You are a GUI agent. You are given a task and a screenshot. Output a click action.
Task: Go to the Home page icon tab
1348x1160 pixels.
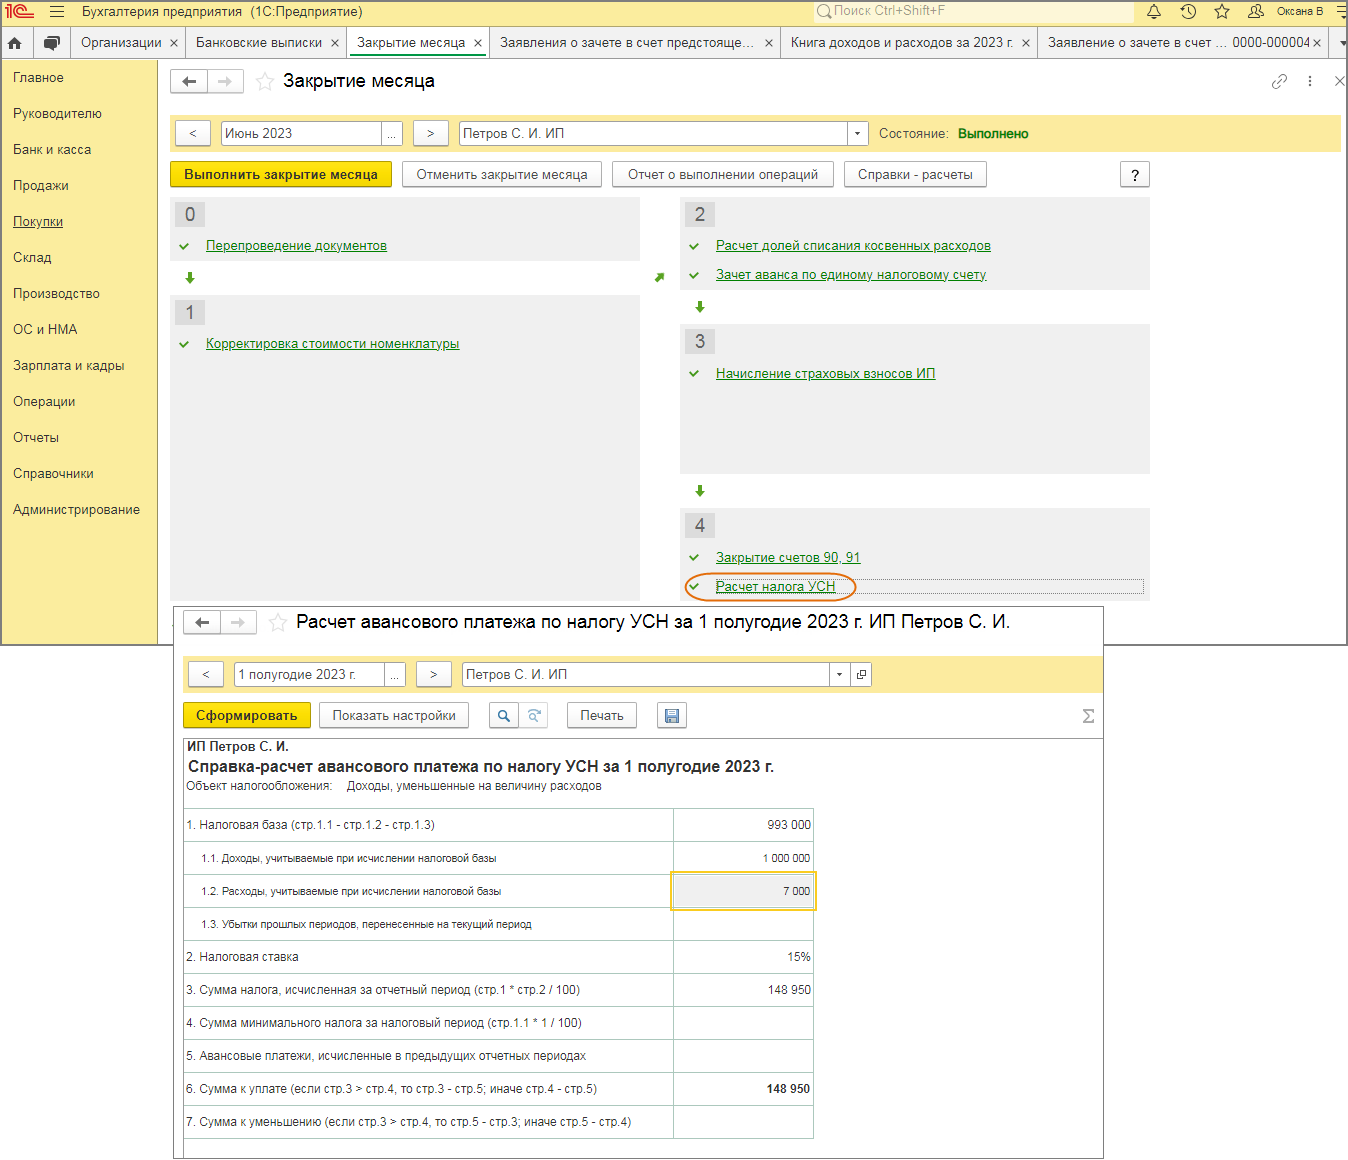pos(15,43)
